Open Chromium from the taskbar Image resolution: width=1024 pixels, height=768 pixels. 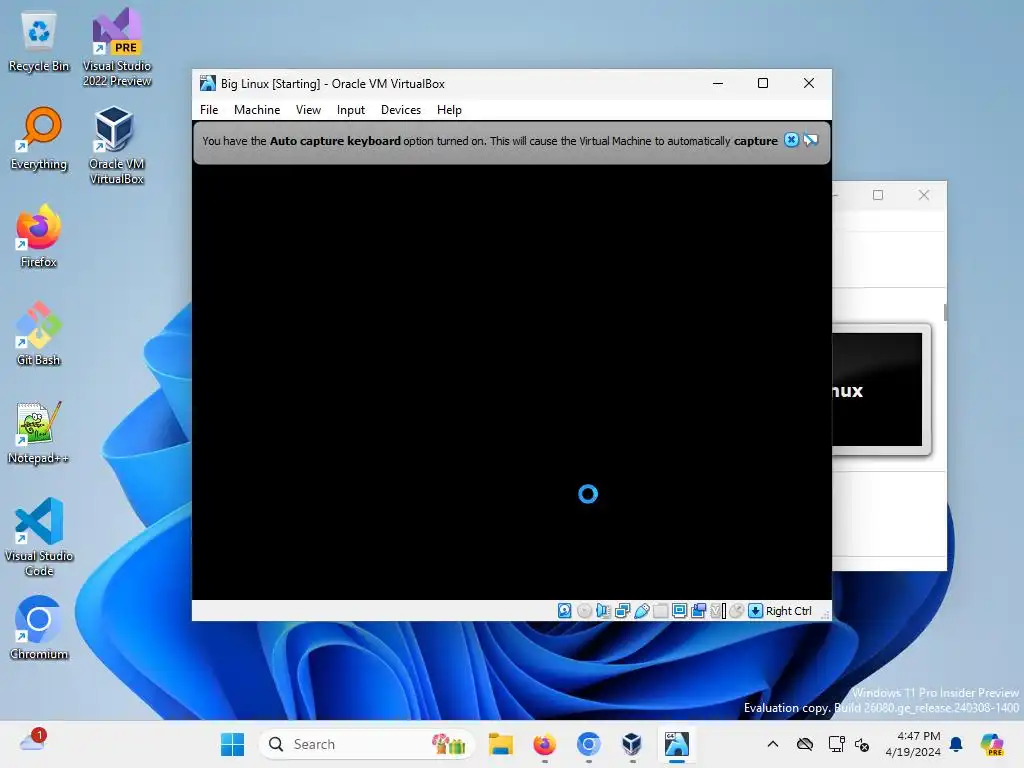click(588, 744)
